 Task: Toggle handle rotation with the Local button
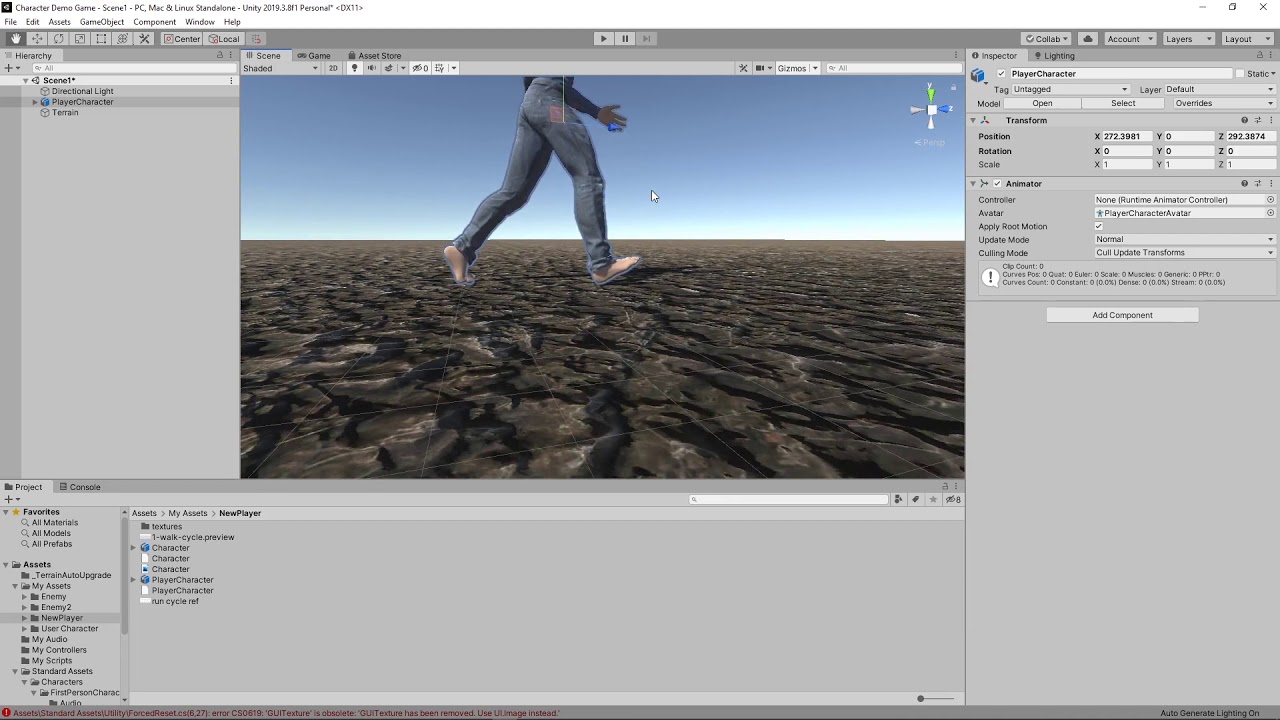pos(224,39)
